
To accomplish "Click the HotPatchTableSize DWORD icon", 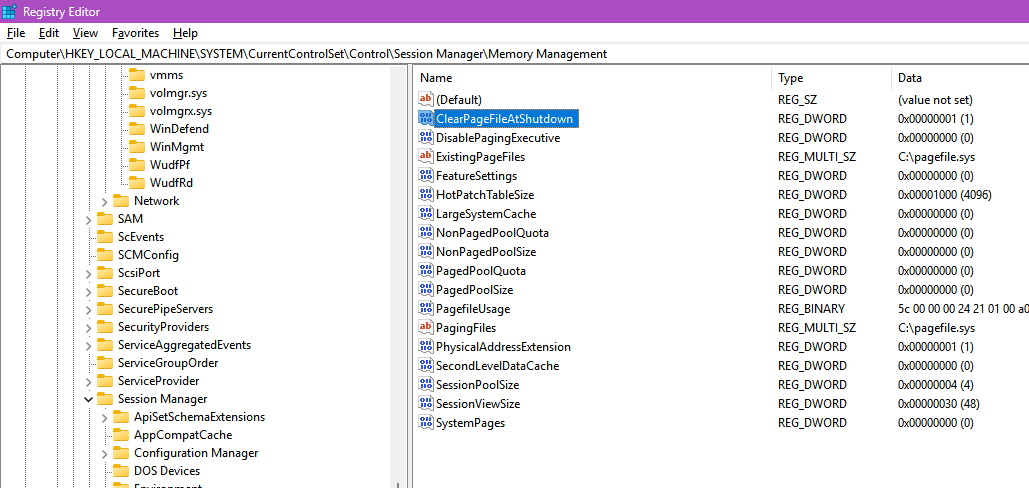I will click(427, 195).
